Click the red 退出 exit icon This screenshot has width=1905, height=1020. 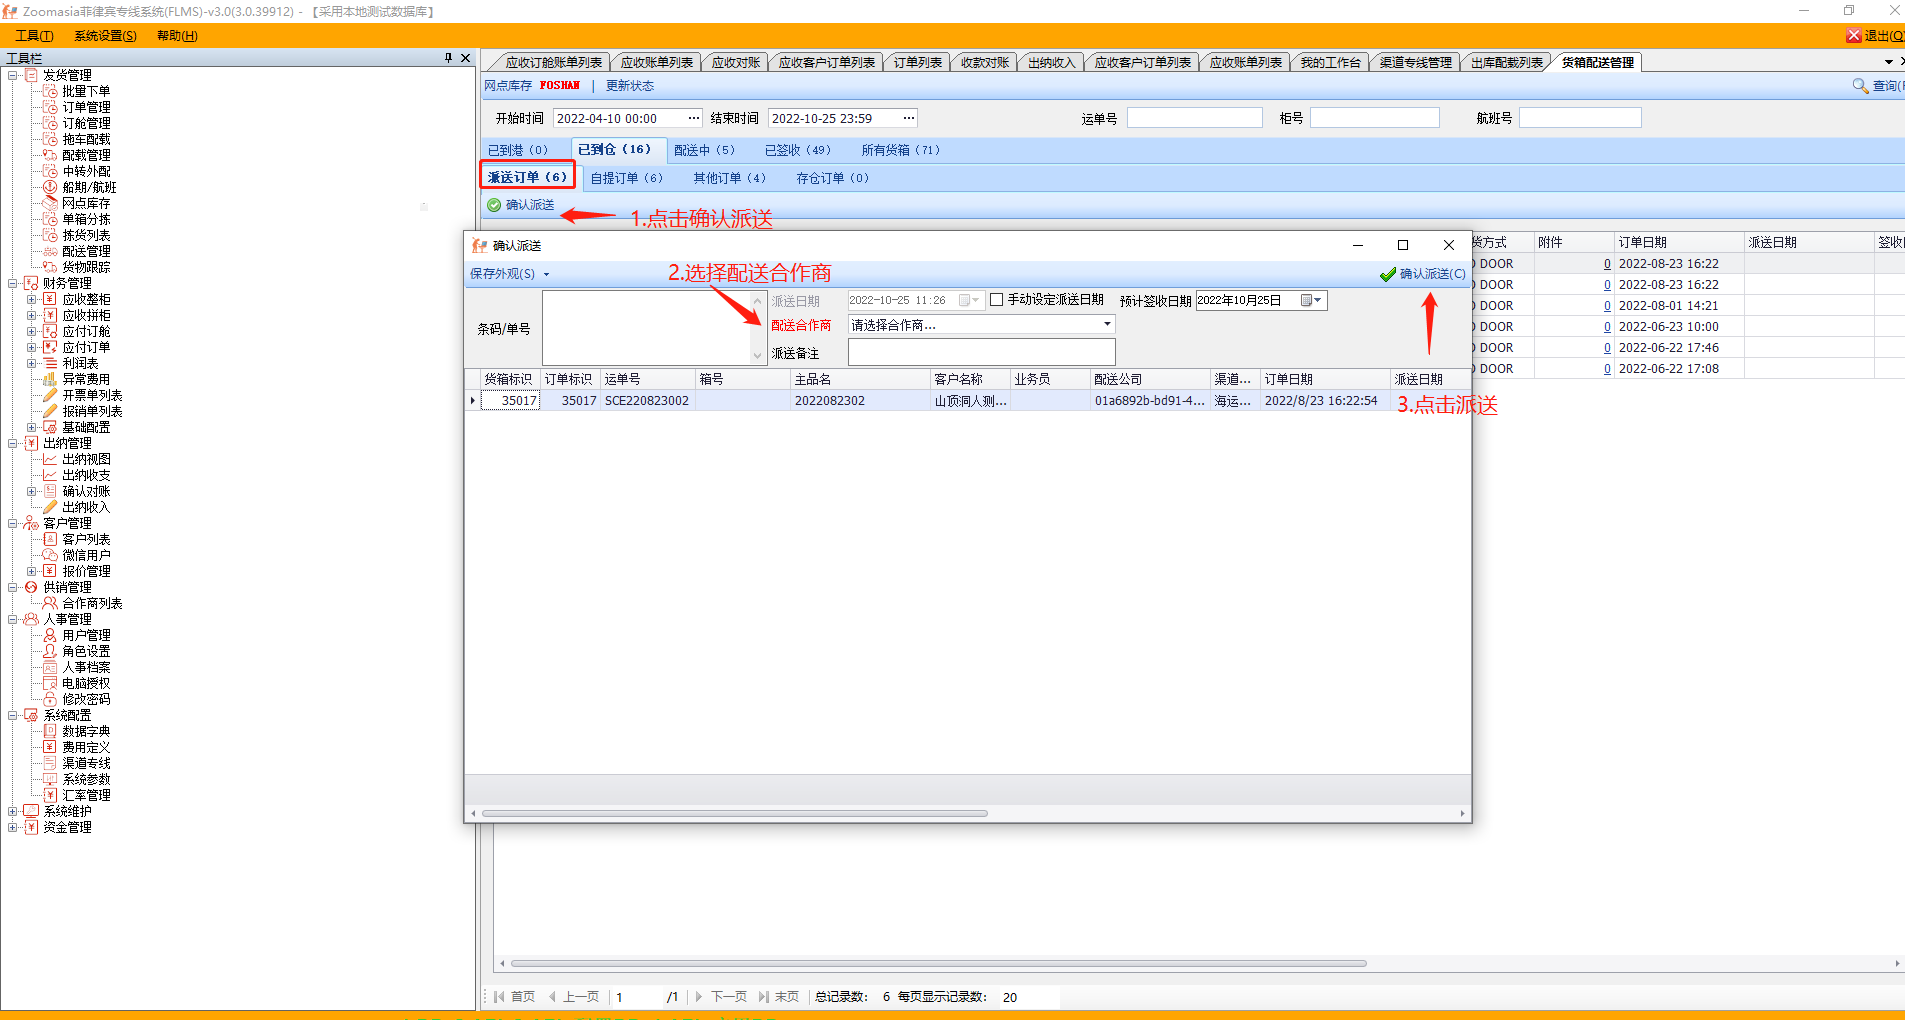tap(1853, 36)
